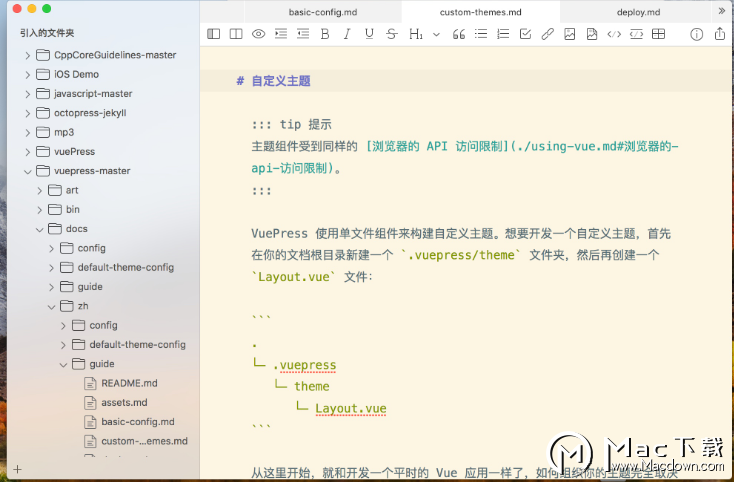Switch to custom-themes.md tab
This screenshot has width=734, height=482.
coord(481,12)
